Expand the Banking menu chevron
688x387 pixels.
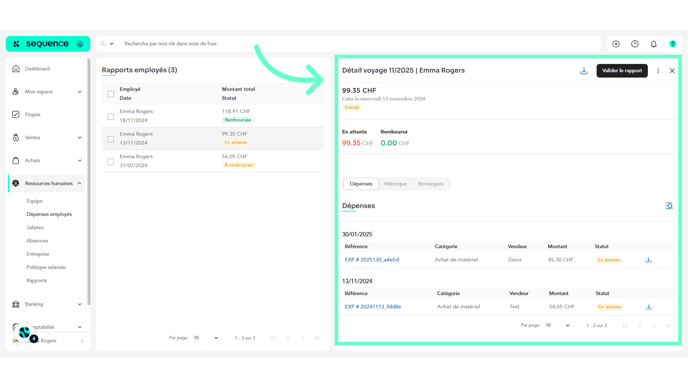coord(79,304)
